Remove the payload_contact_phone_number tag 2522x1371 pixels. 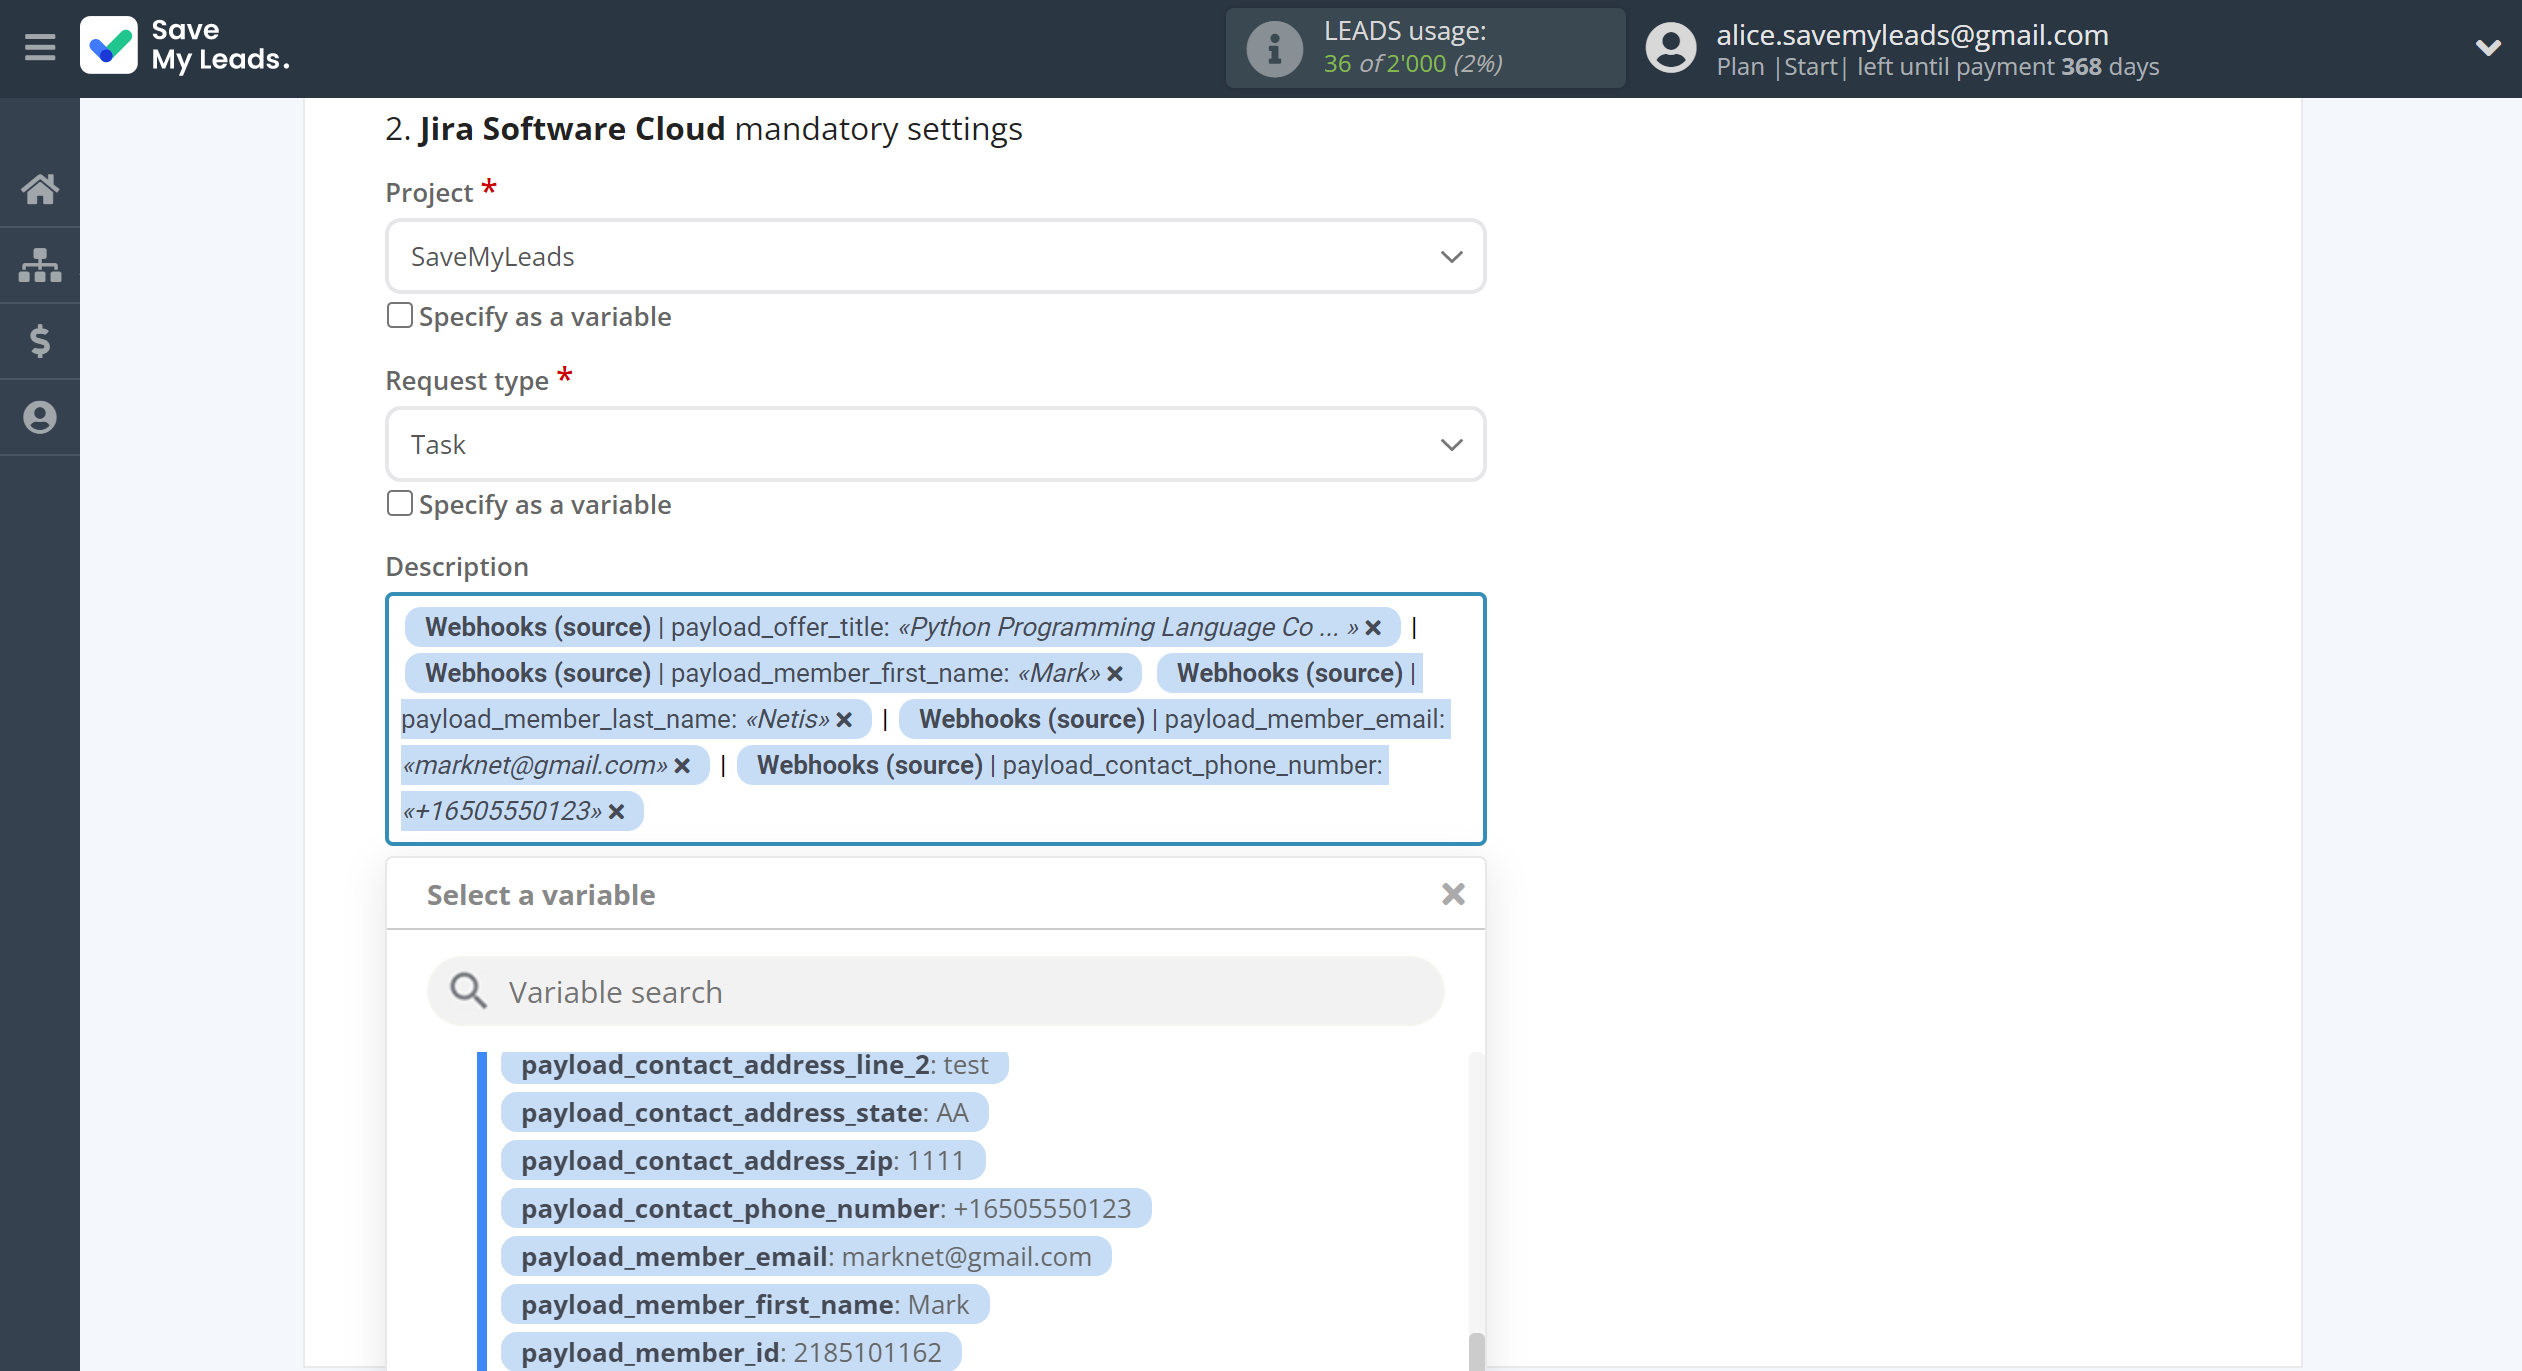tap(617, 812)
